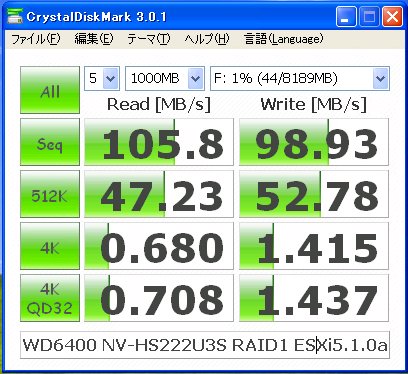Open the テーマ(T) menu
Screen dimensions: 408x374
coord(149,39)
